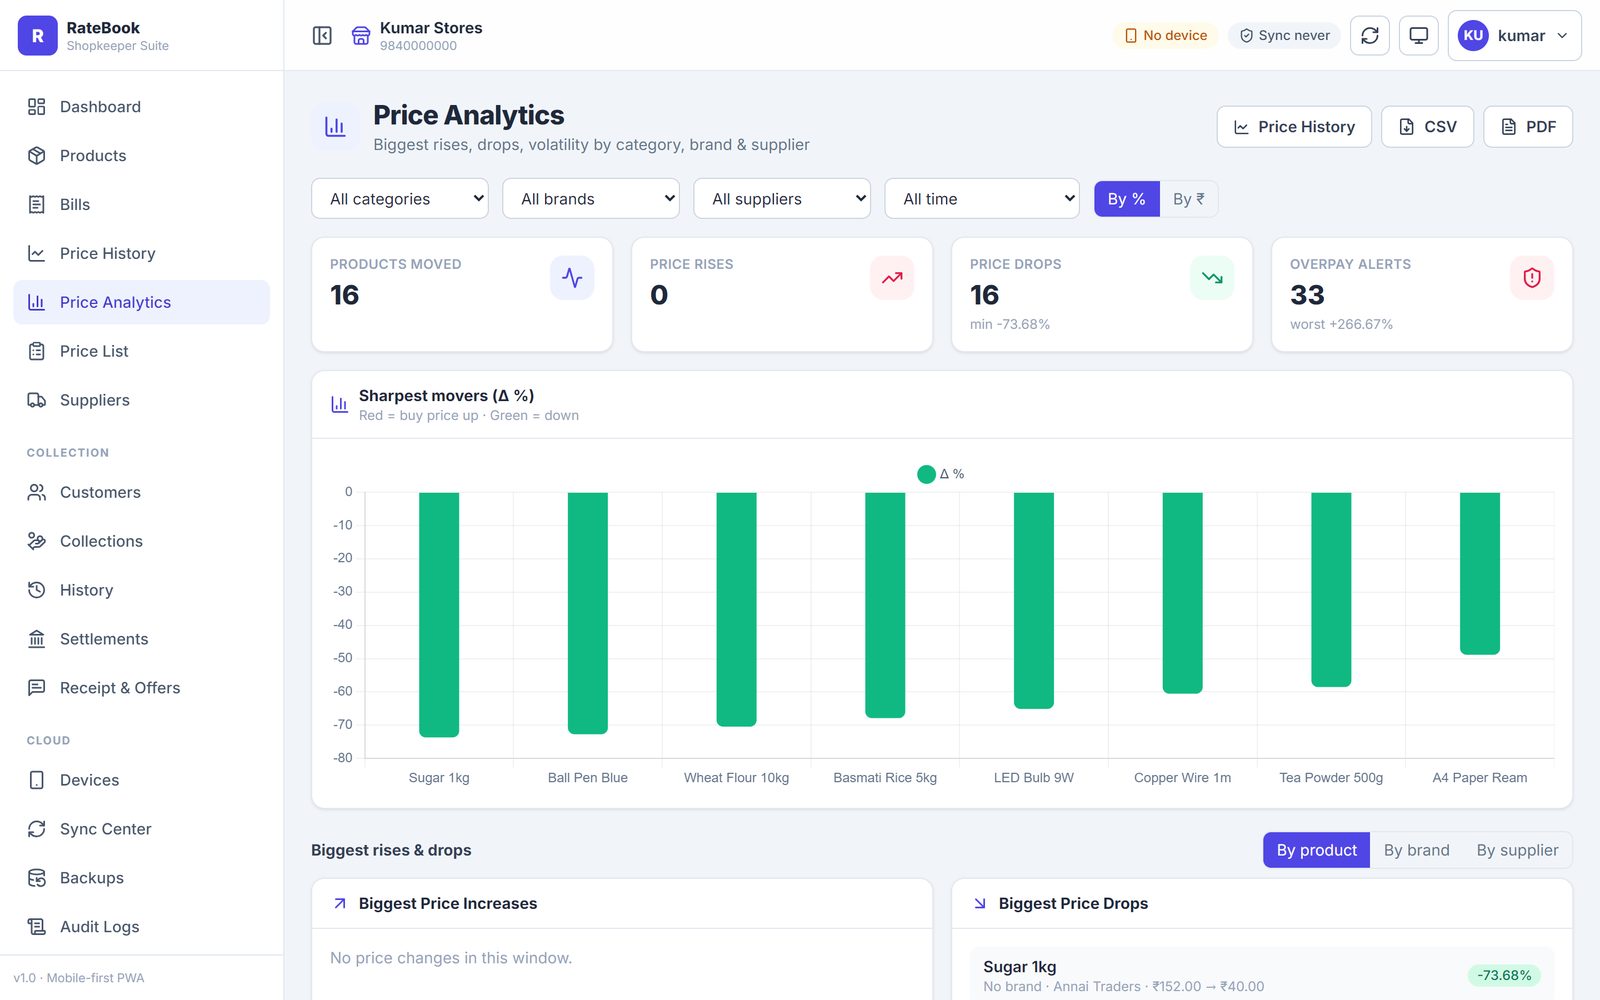Viewport: 1600px width, 1000px height.
Task: Click the Price Drops trending-down icon
Action: (x=1212, y=278)
